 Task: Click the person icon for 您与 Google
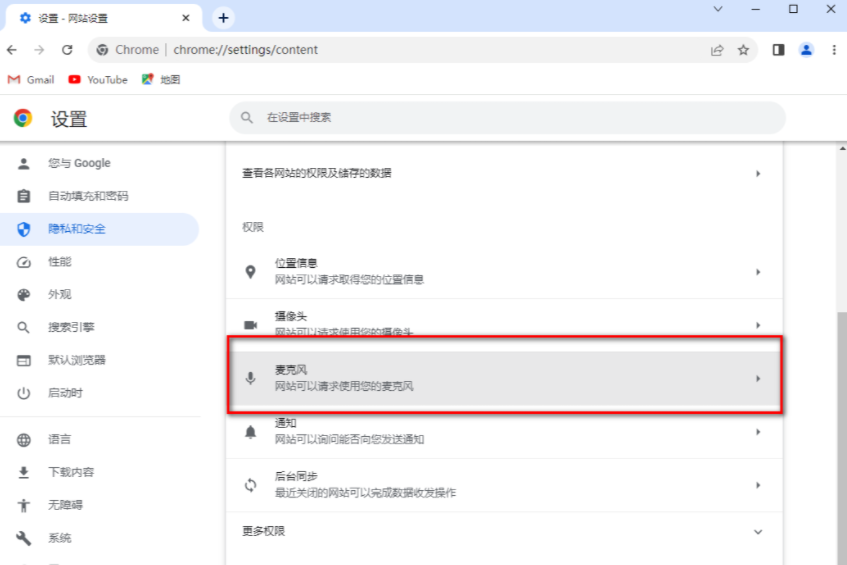[23, 164]
